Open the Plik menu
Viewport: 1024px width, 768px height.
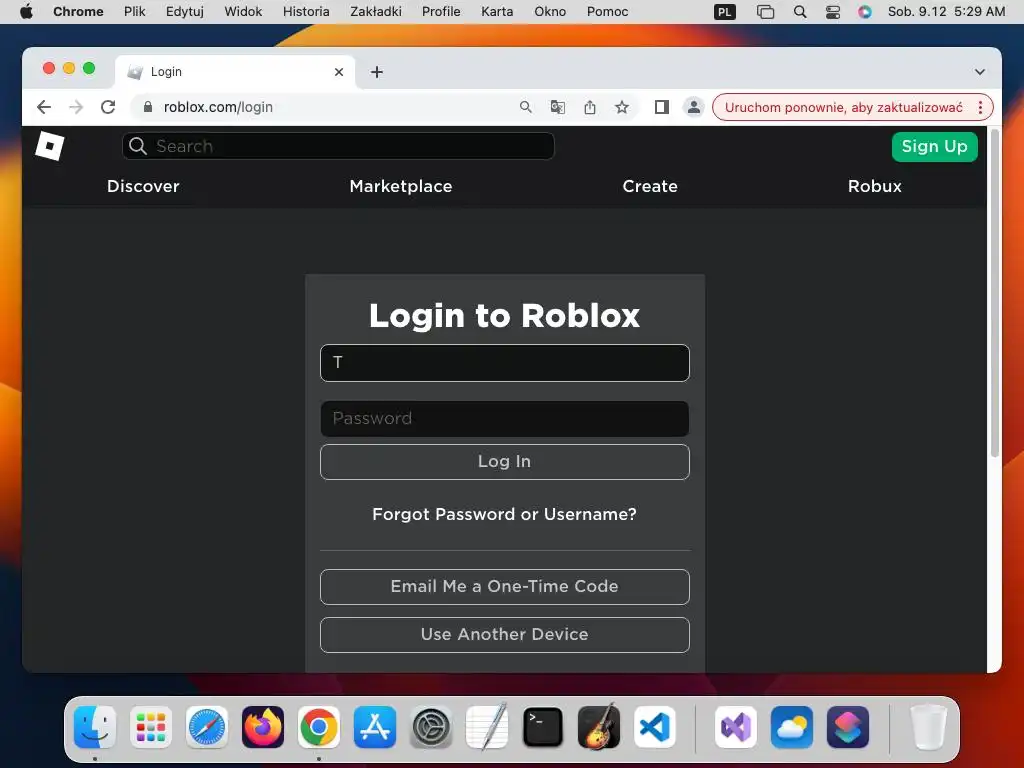click(135, 12)
